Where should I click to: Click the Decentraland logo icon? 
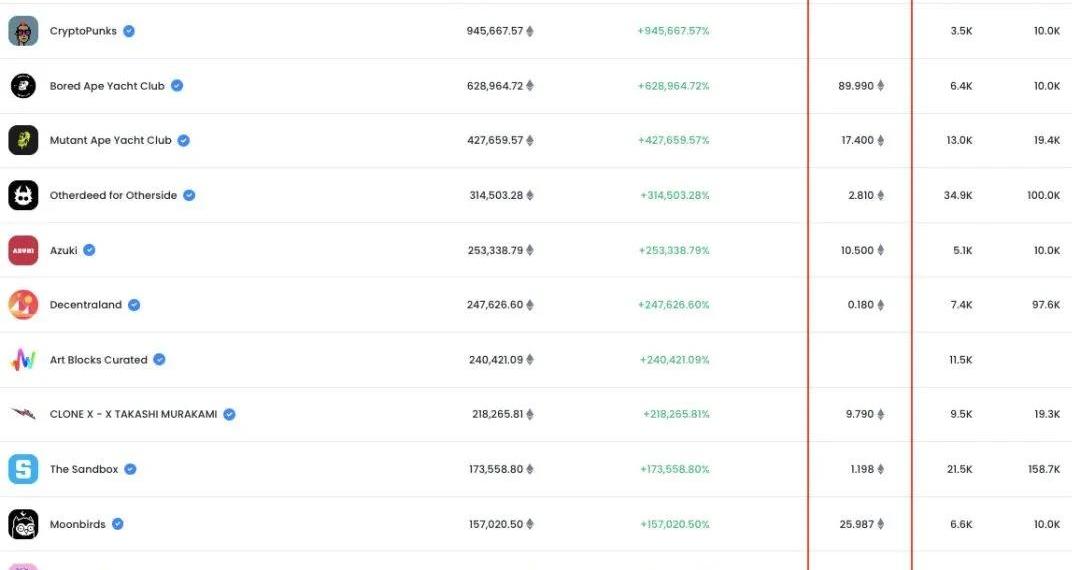(23, 305)
